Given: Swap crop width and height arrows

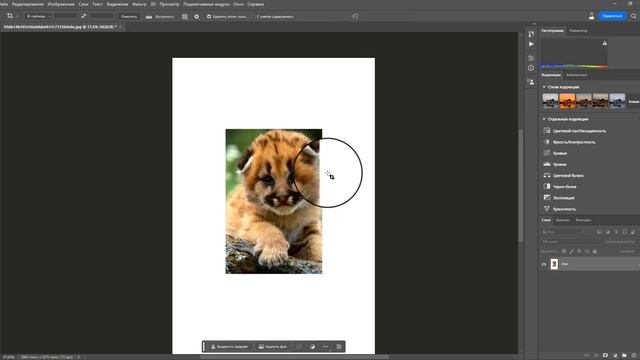Looking at the screenshot, I should pos(83,16).
